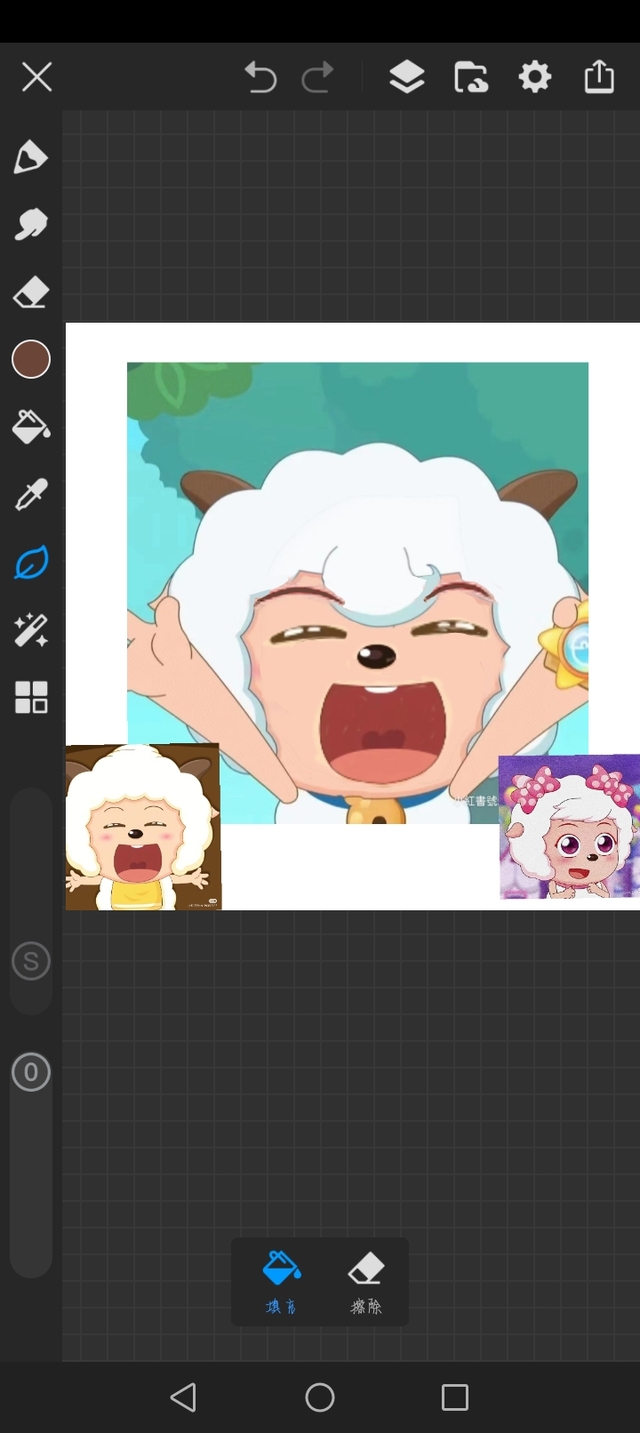This screenshot has width=640, height=1433.
Task: Tap the share export icon
Action: click(x=599, y=77)
